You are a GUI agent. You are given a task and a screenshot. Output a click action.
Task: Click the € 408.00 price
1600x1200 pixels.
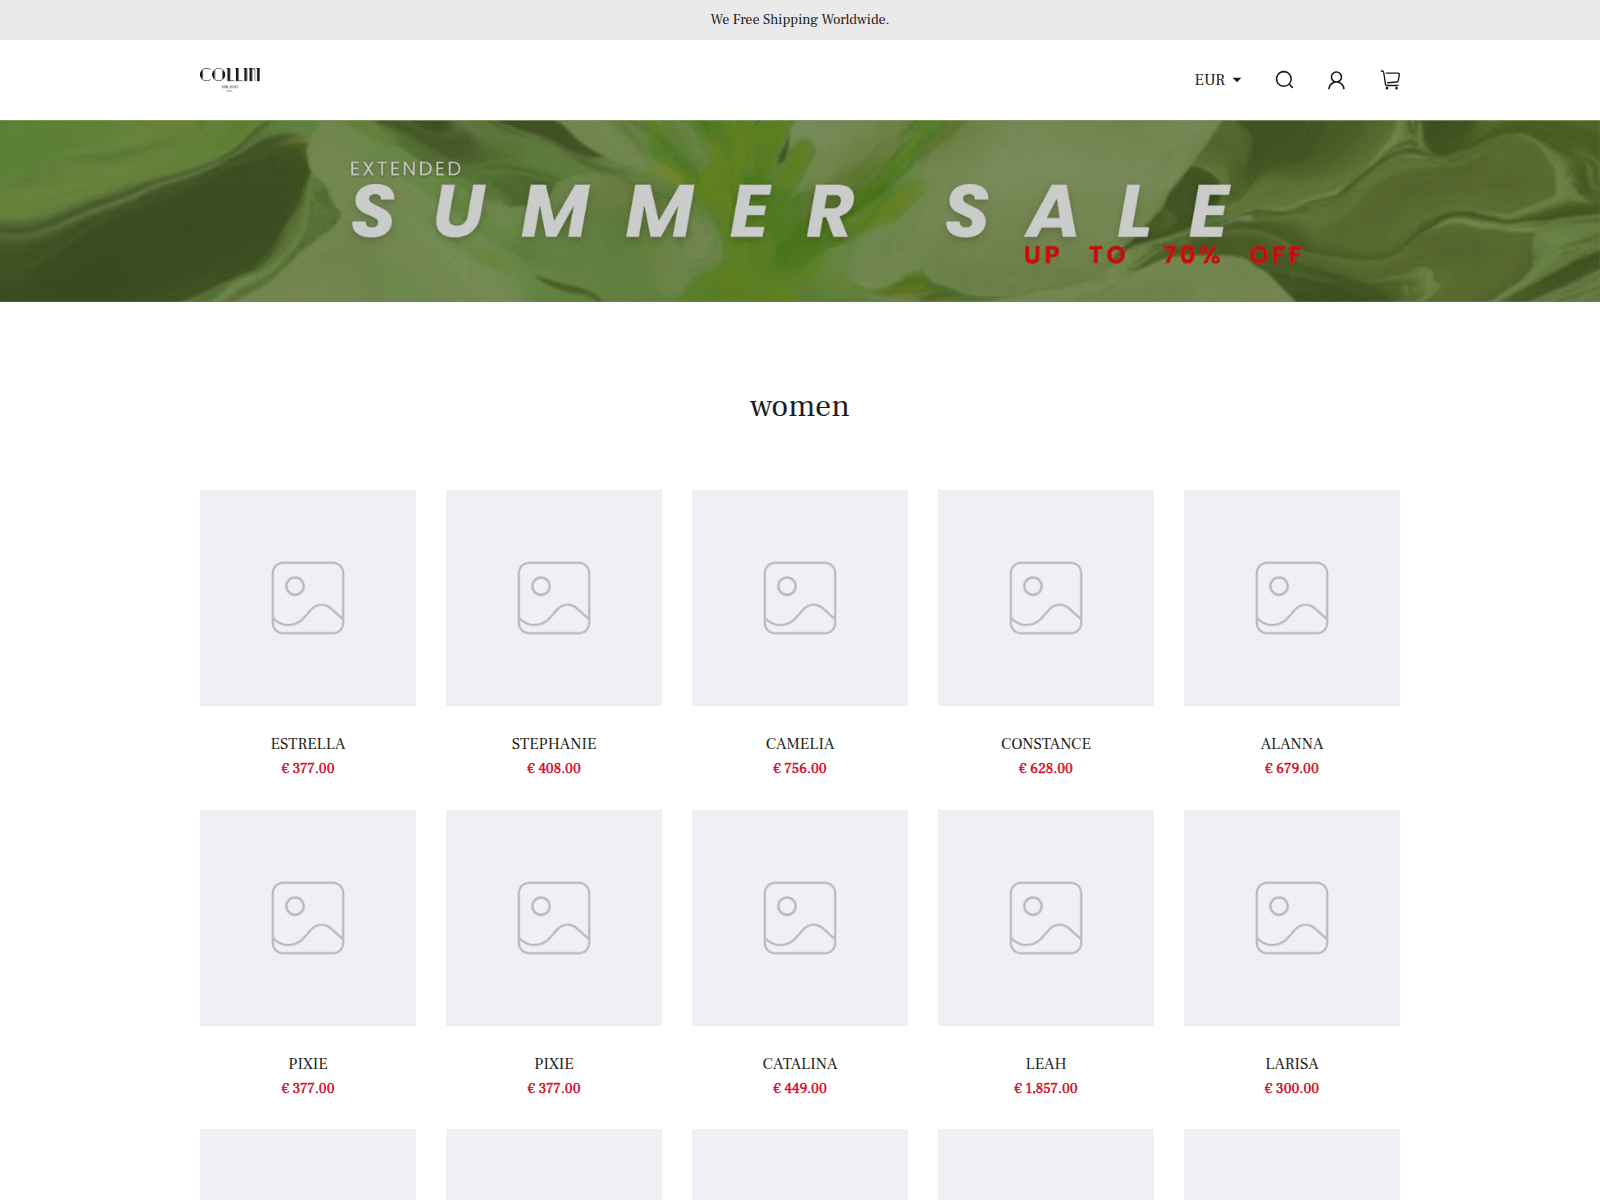click(x=554, y=768)
